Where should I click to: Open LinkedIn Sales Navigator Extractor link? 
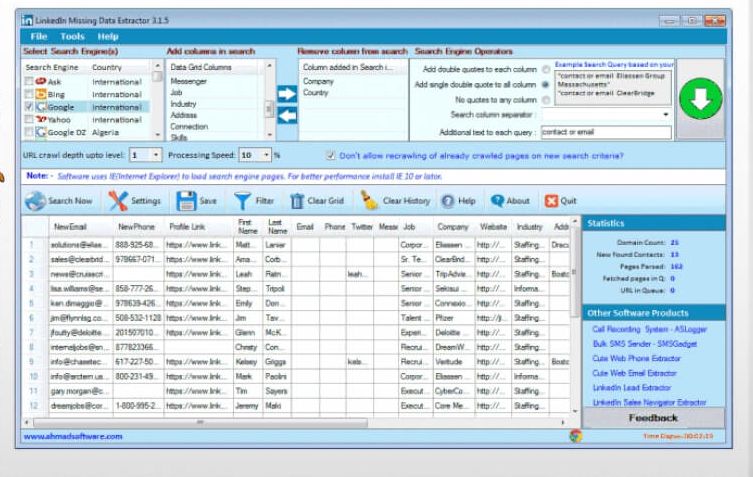[649, 403]
